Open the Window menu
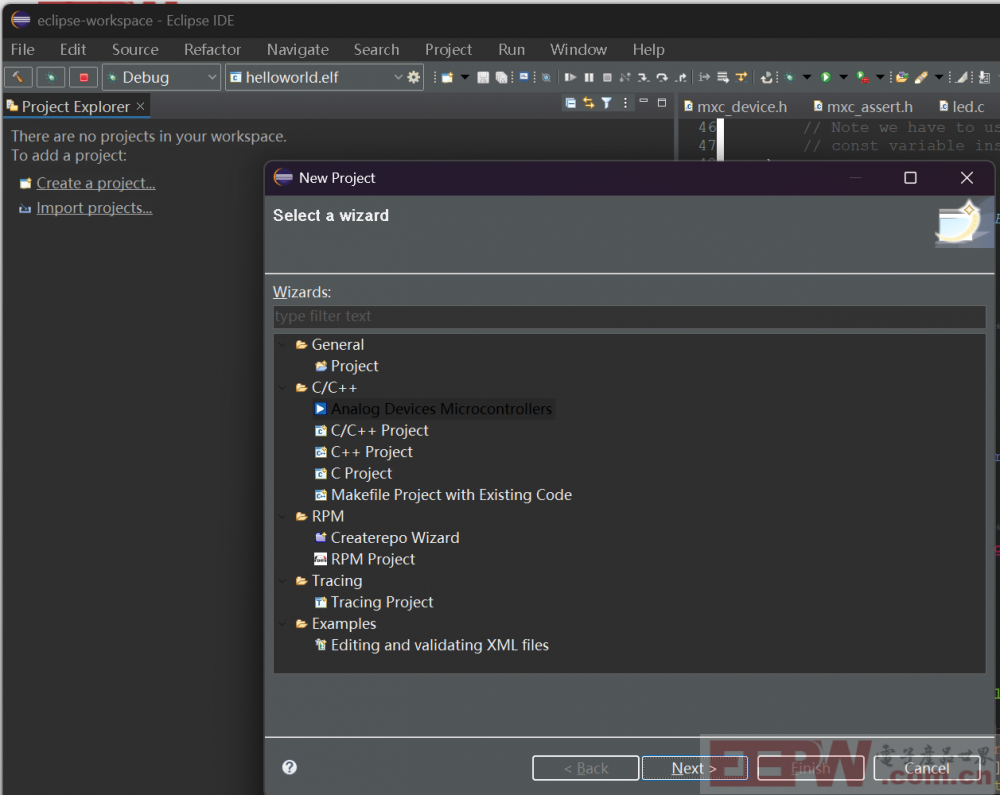Screen dimensions: 1000x795 [578, 49]
